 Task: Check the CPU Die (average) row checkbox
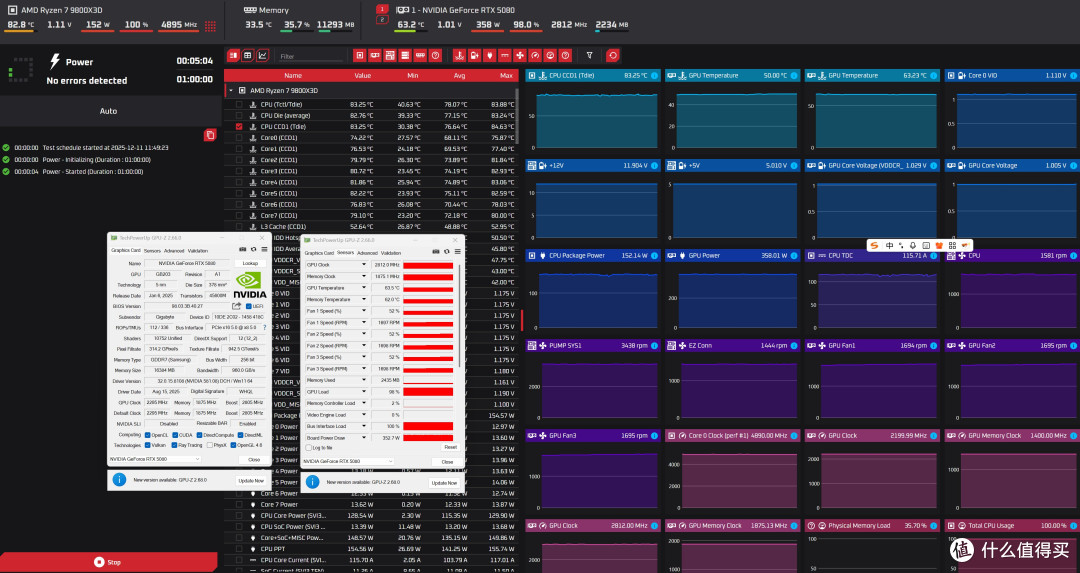pos(239,116)
